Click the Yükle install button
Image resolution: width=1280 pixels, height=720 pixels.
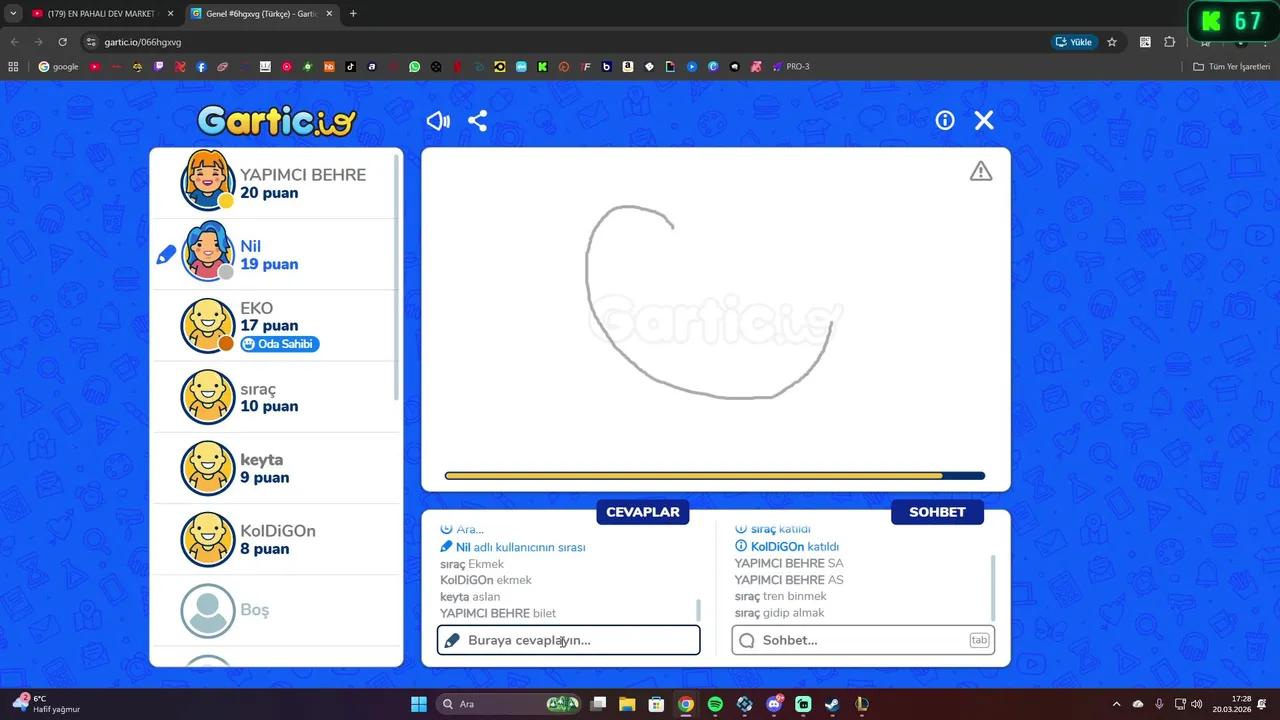[x=1075, y=42]
